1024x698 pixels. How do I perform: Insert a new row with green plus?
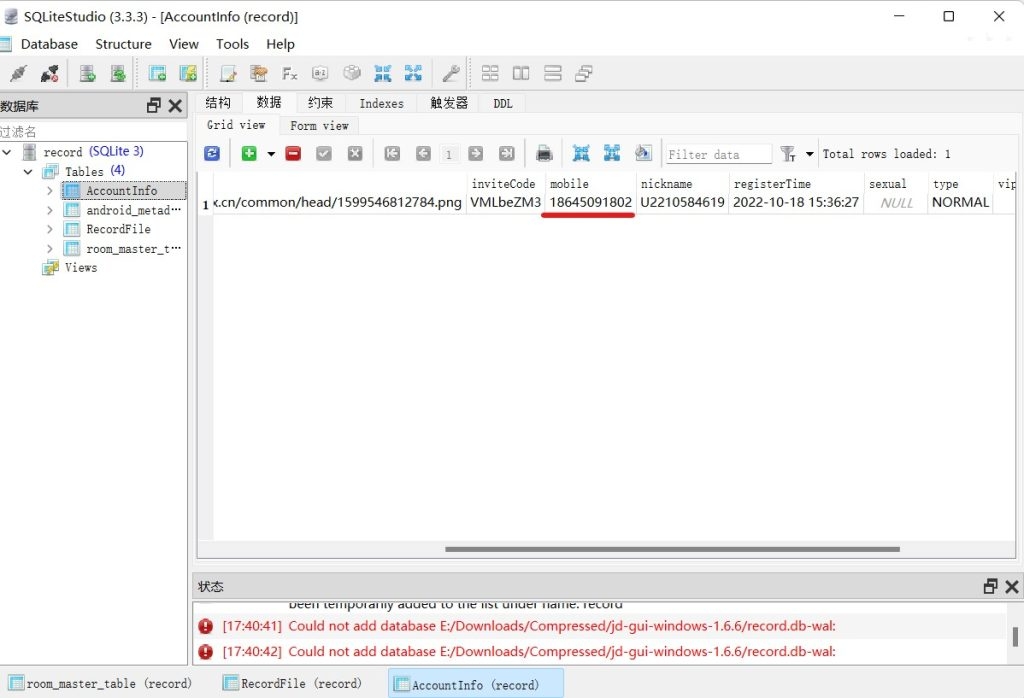click(x=248, y=153)
